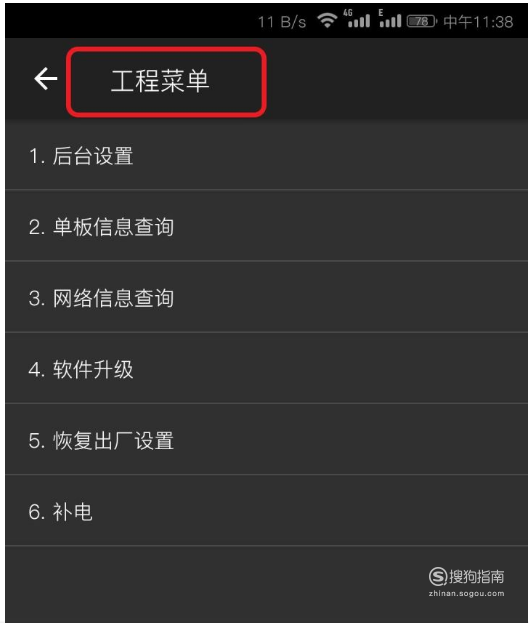Click the number 78 in battery indicator
The width and height of the screenshot is (529, 623).
(422, 21)
